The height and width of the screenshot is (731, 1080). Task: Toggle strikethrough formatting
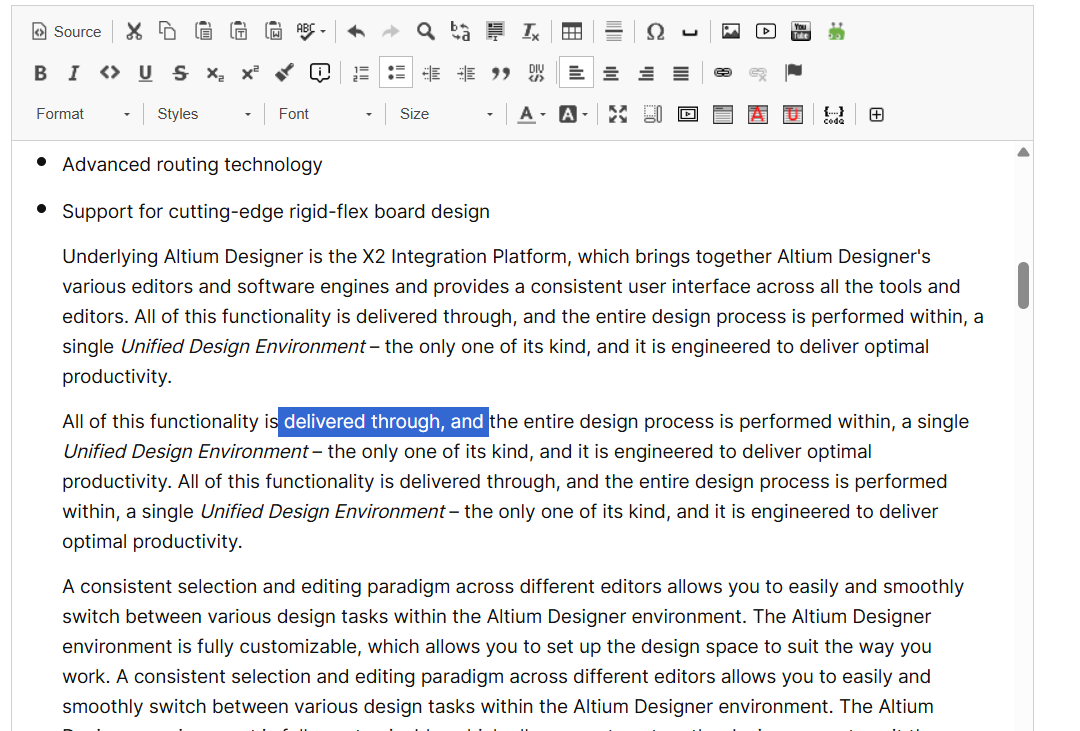point(180,73)
